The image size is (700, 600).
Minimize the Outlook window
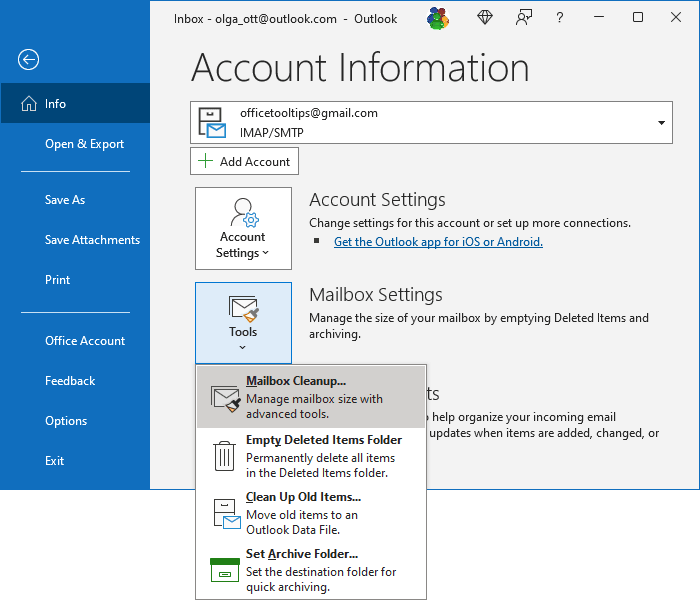tap(599, 17)
